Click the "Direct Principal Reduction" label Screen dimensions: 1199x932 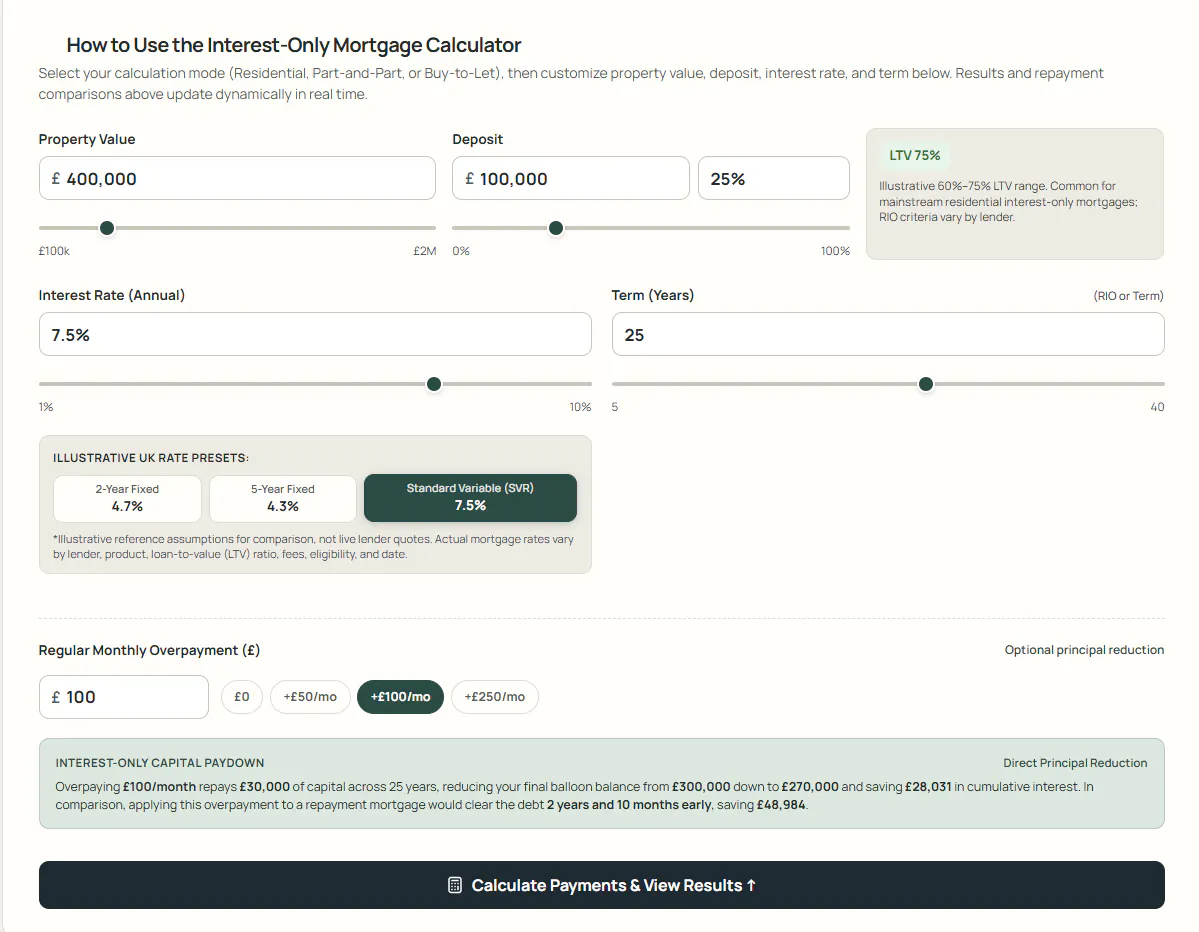tap(1075, 763)
